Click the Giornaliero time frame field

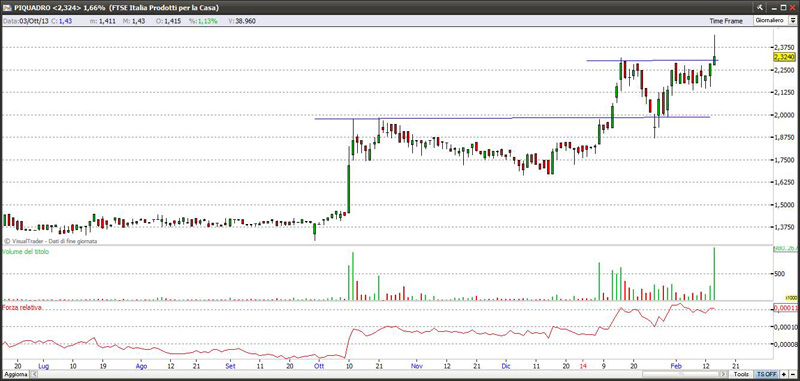(771, 21)
